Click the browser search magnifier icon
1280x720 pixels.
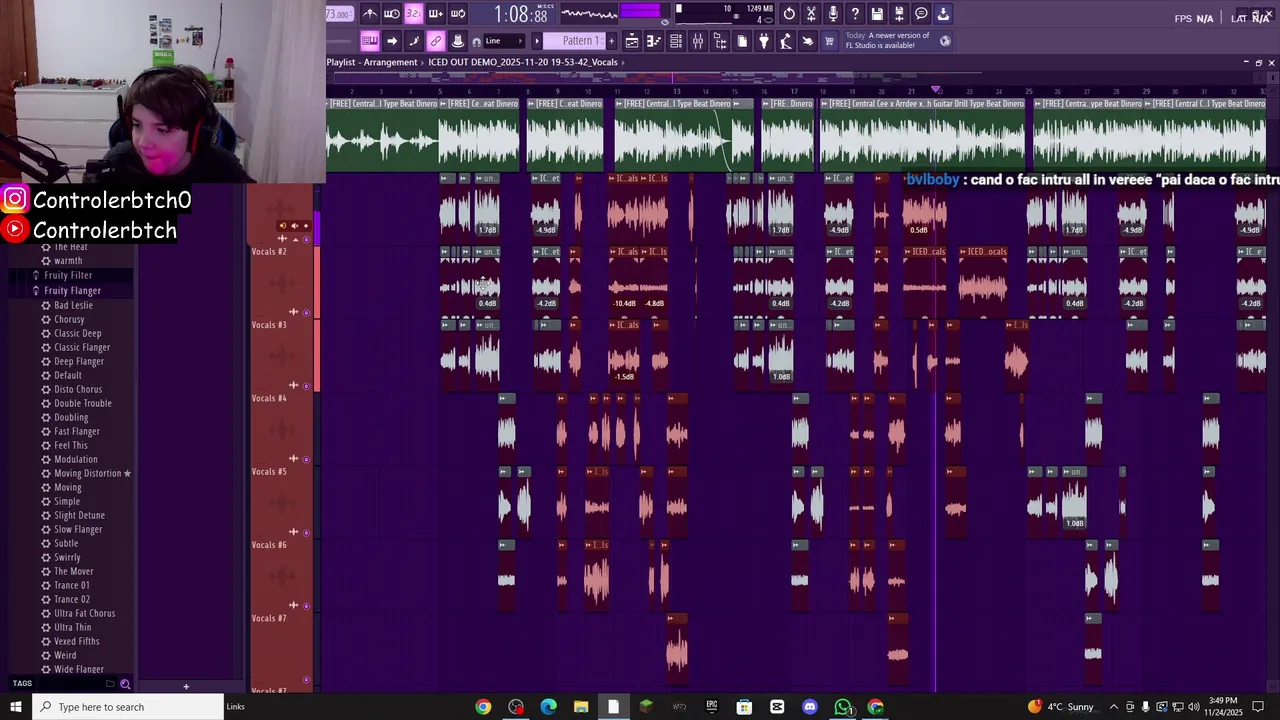(x=125, y=684)
